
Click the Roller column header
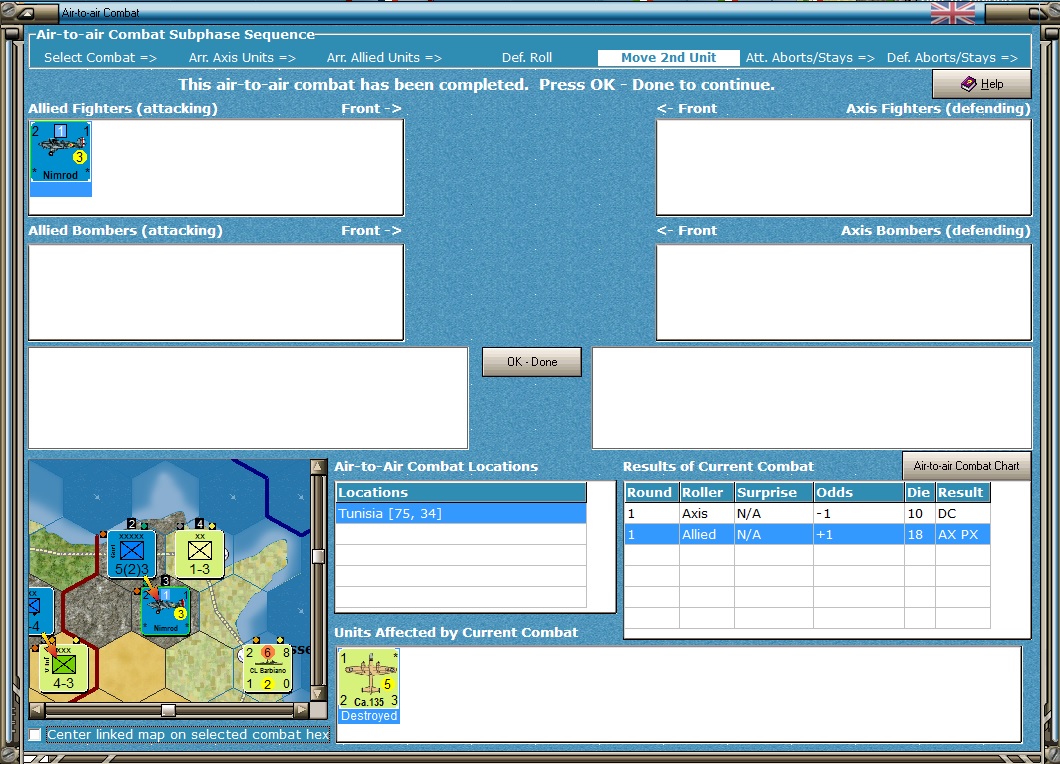click(x=706, y=492)
